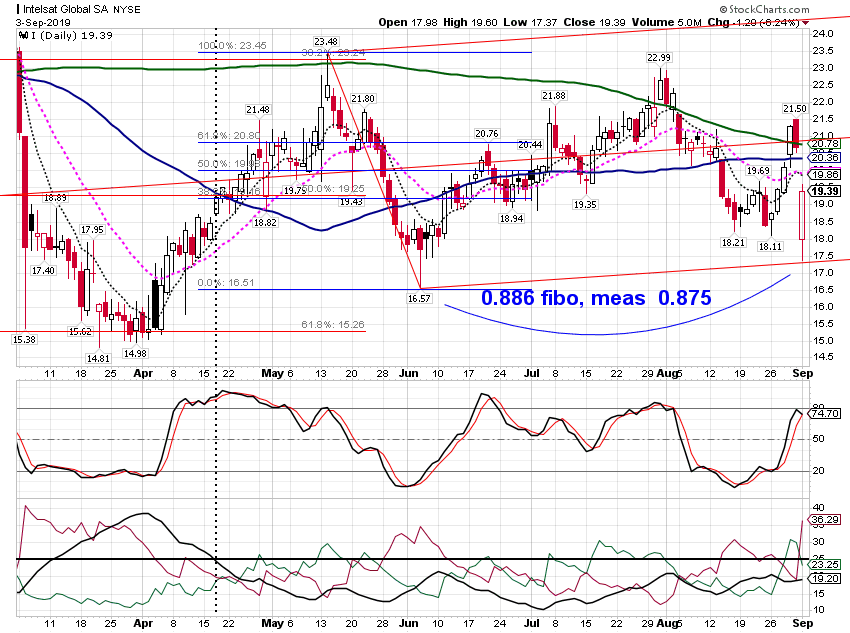Click the 36.29 indicator value tag
Image resolution: width=850 pixels, height=633 pixels.
click(825, 520)
